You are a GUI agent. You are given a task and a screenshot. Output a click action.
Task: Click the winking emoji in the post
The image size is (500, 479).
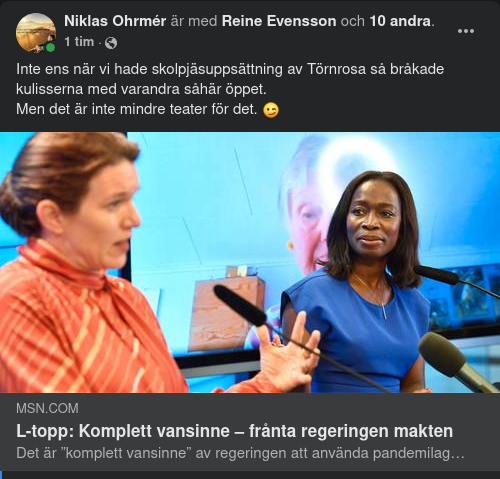271,110
